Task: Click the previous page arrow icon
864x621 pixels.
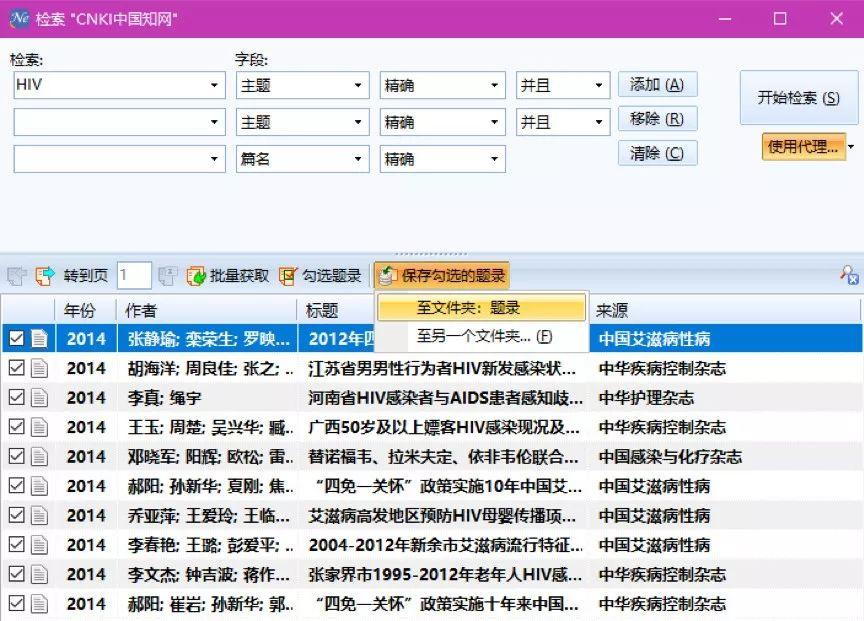Action: coord(17,276)
